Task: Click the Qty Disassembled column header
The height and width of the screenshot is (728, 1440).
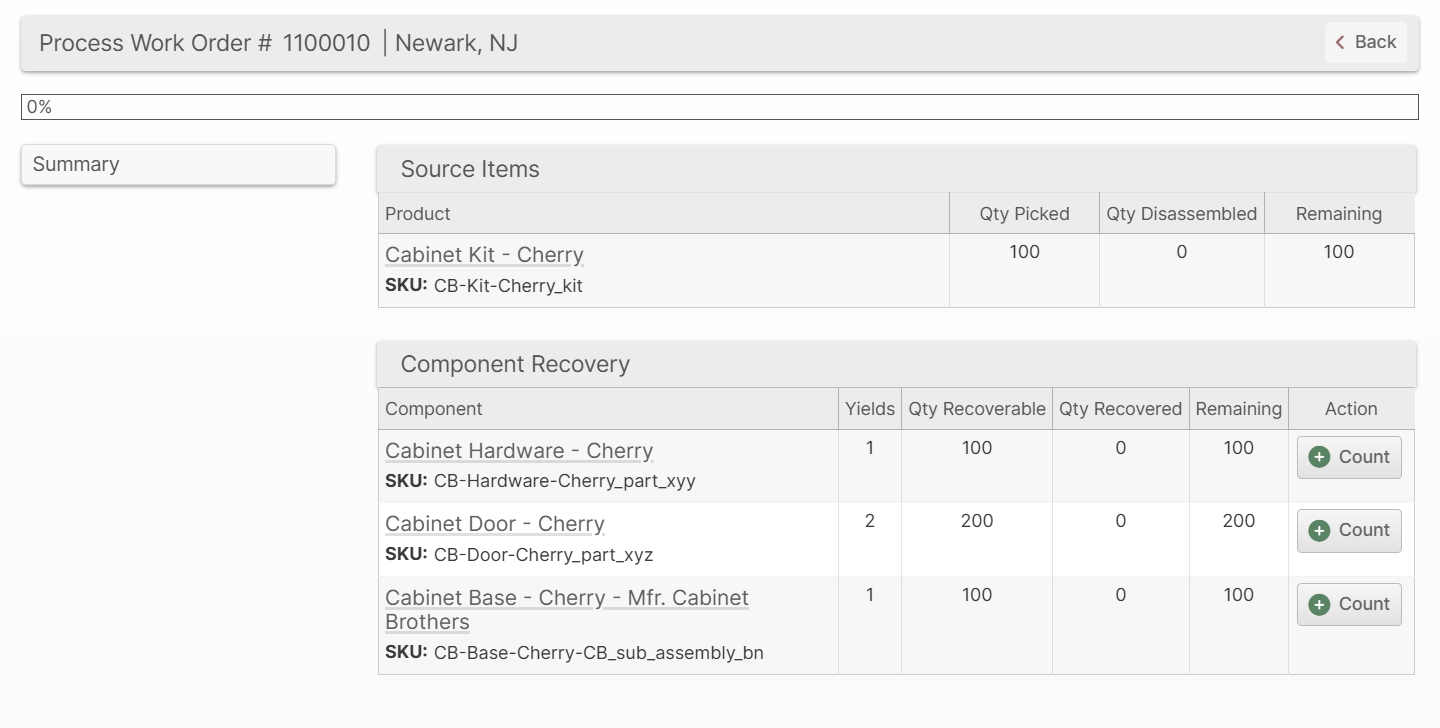Action: pos(1181,214)
